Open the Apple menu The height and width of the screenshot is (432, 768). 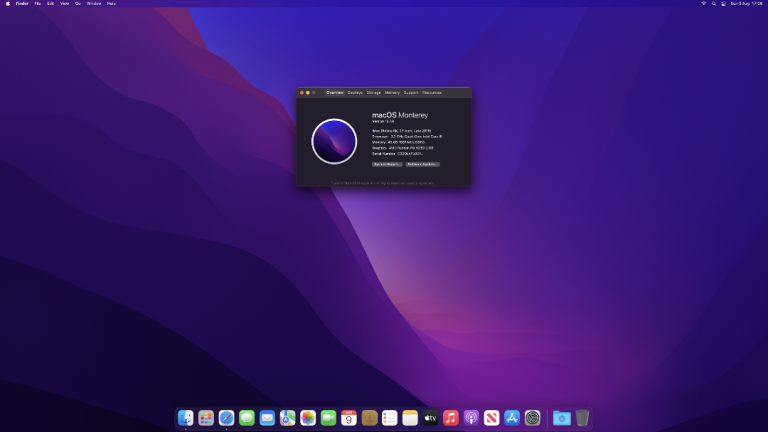point(8,3)
